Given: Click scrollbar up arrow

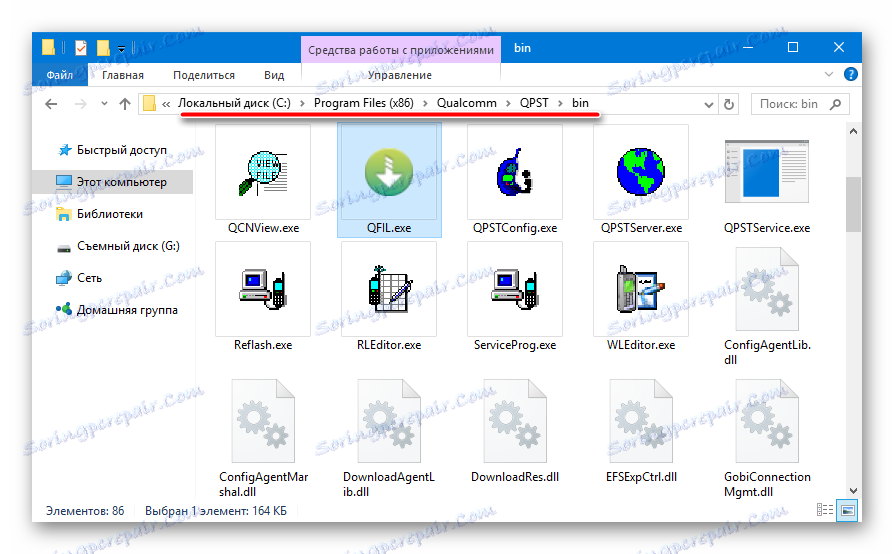Looking at the screenshot, I should coord(853,131).
